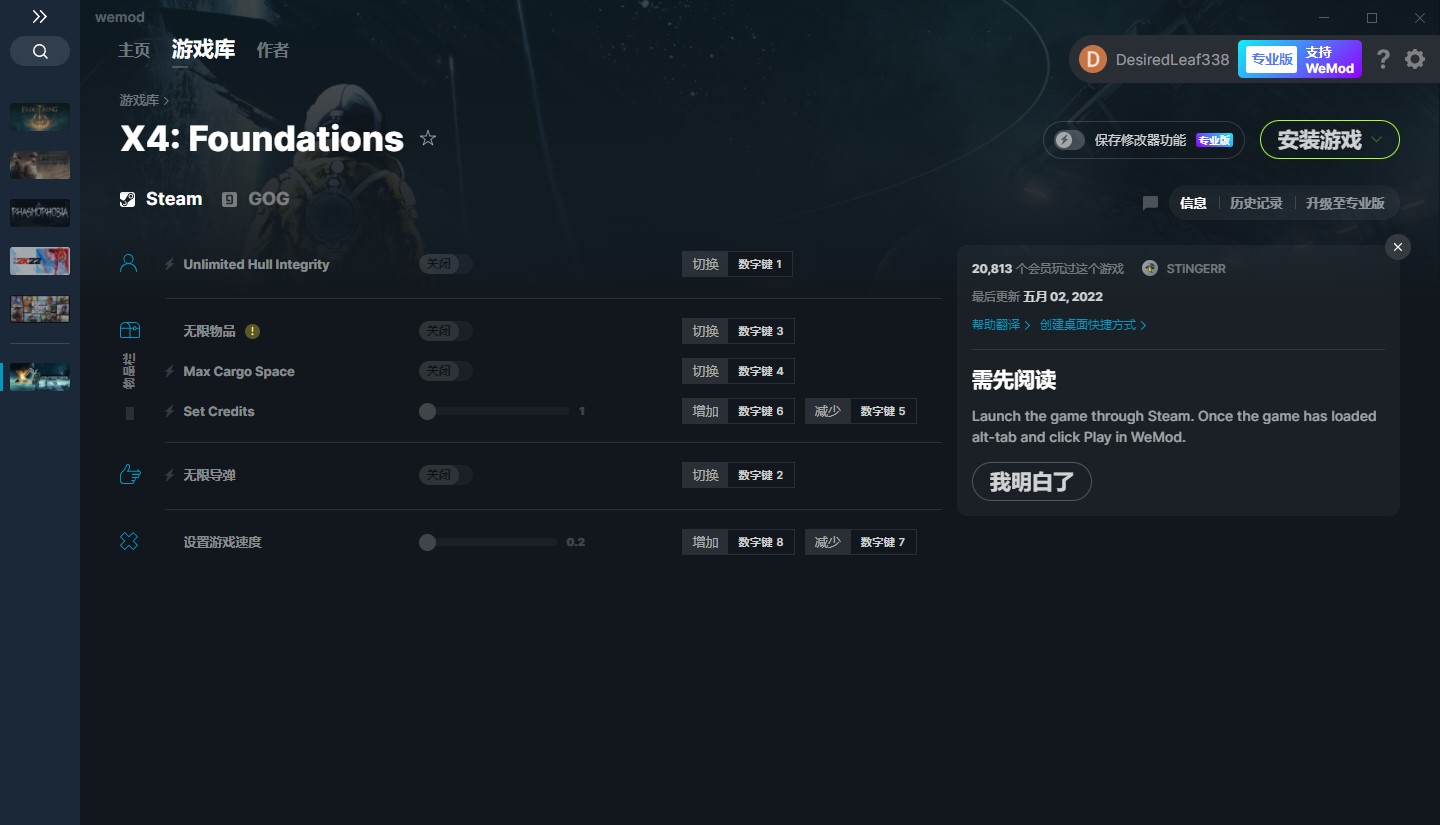Open the Elden Ring game thumbnail in sidebar

(x=40, y=117)
